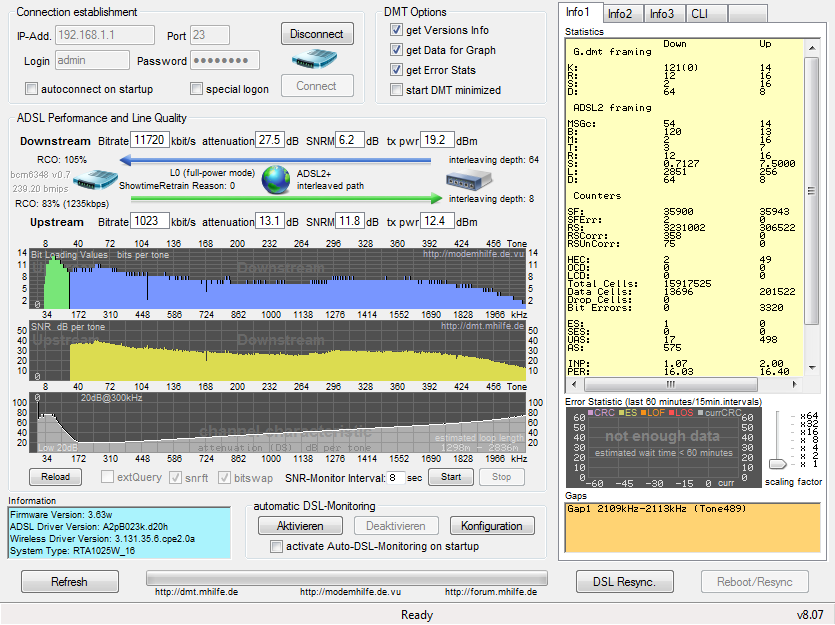
Task: Enable Auto-DSL-Monitoring on startup
Action: tap(276, 546)
